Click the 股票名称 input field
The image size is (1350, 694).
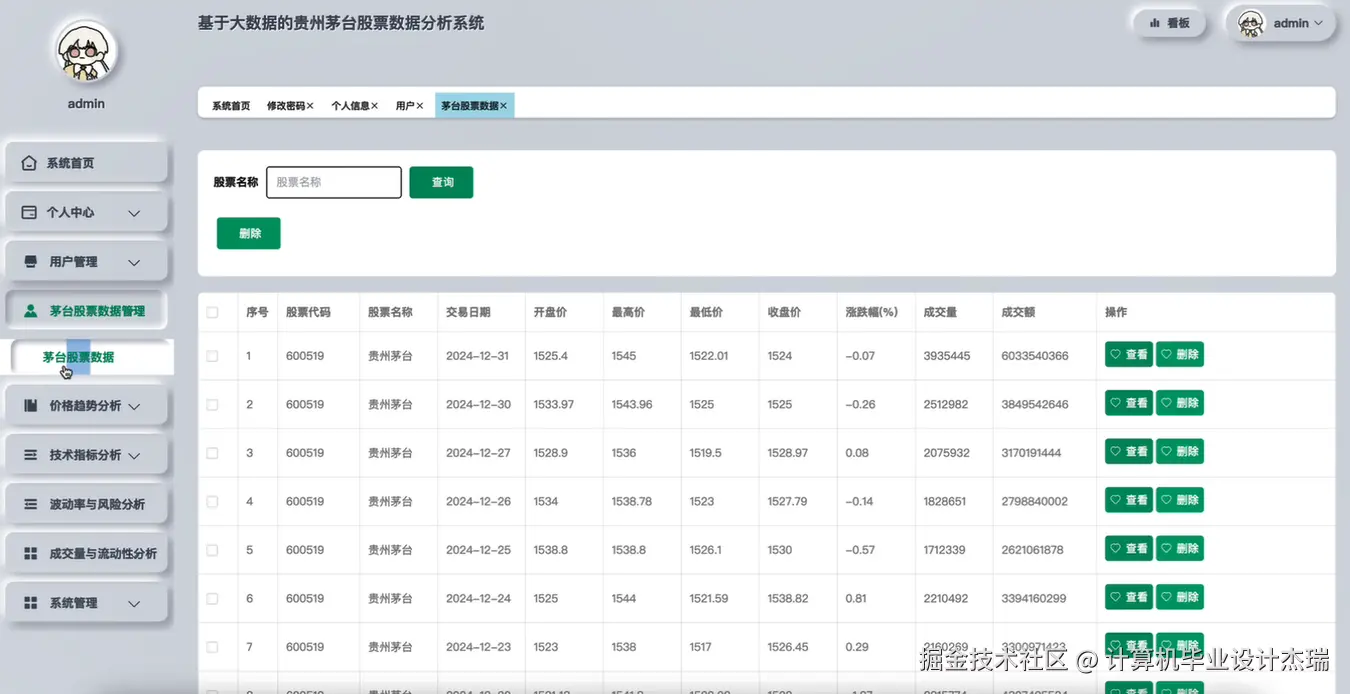333,182
